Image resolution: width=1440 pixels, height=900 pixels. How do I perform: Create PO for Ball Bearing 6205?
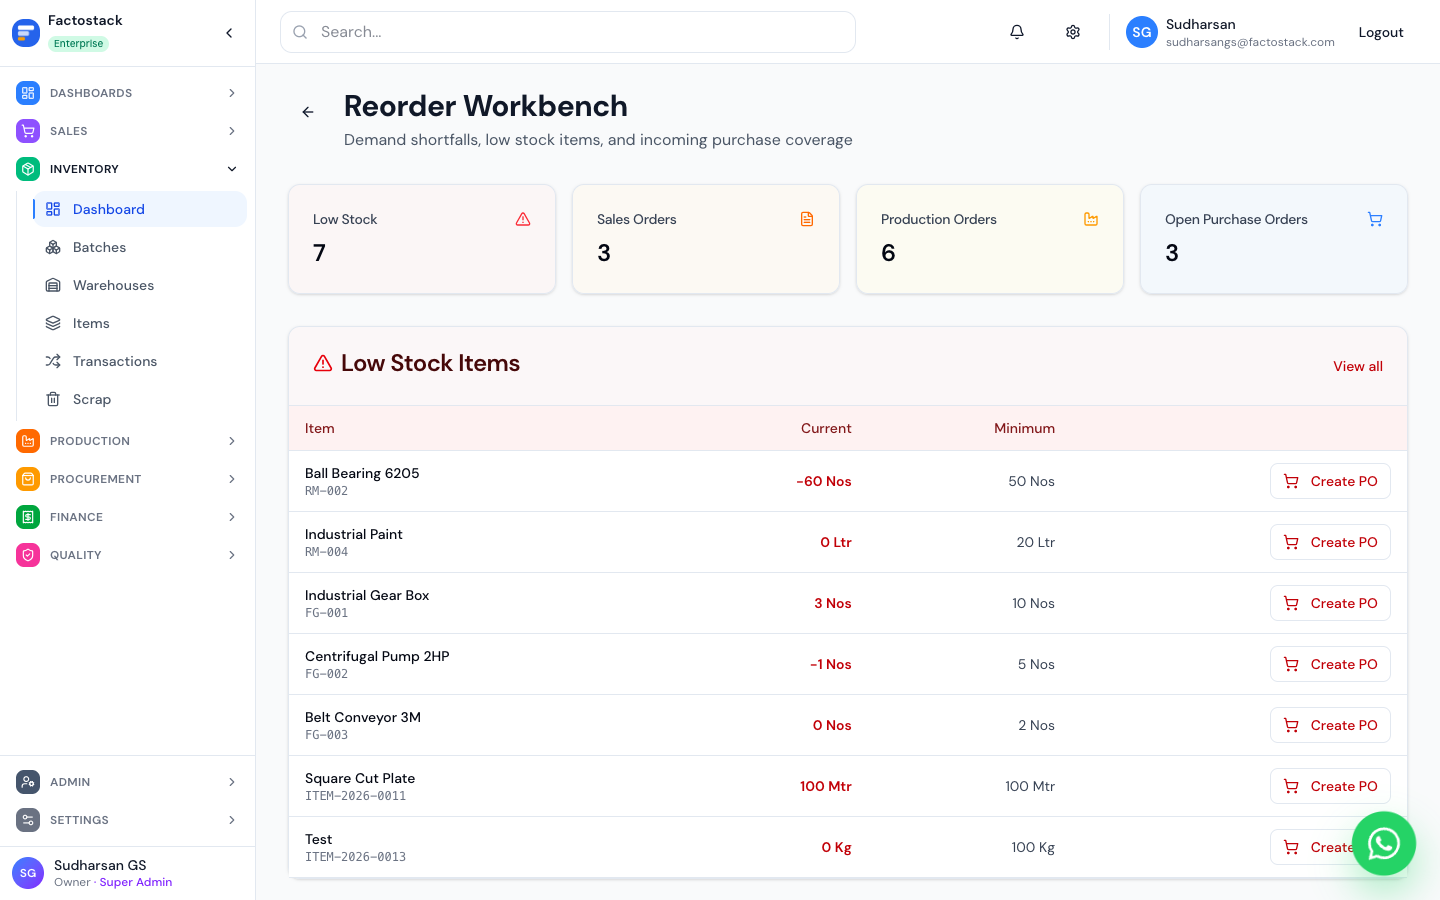[1330, 481]
